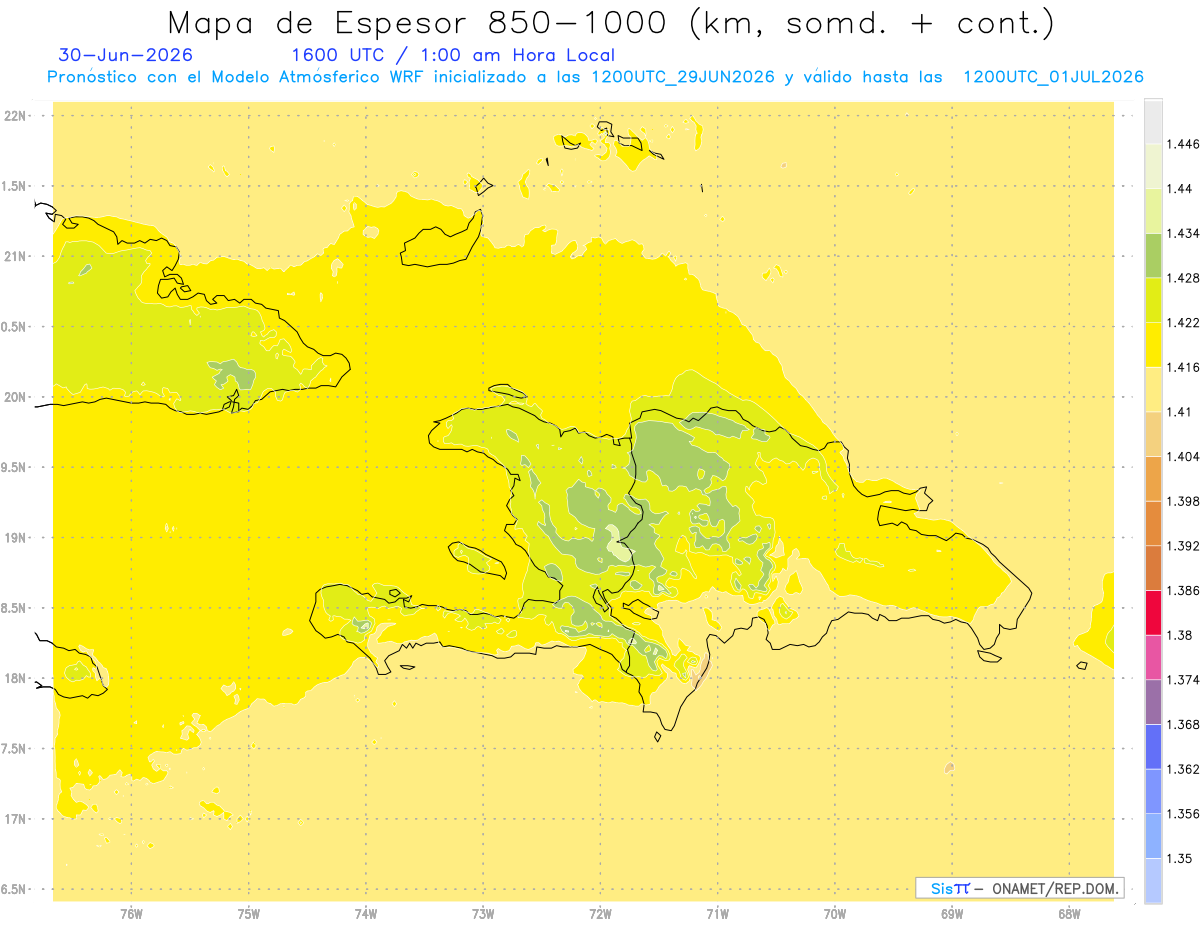Click the legend value "1.416"
The image size is (1200, 927).
[x=1182, y=367]
